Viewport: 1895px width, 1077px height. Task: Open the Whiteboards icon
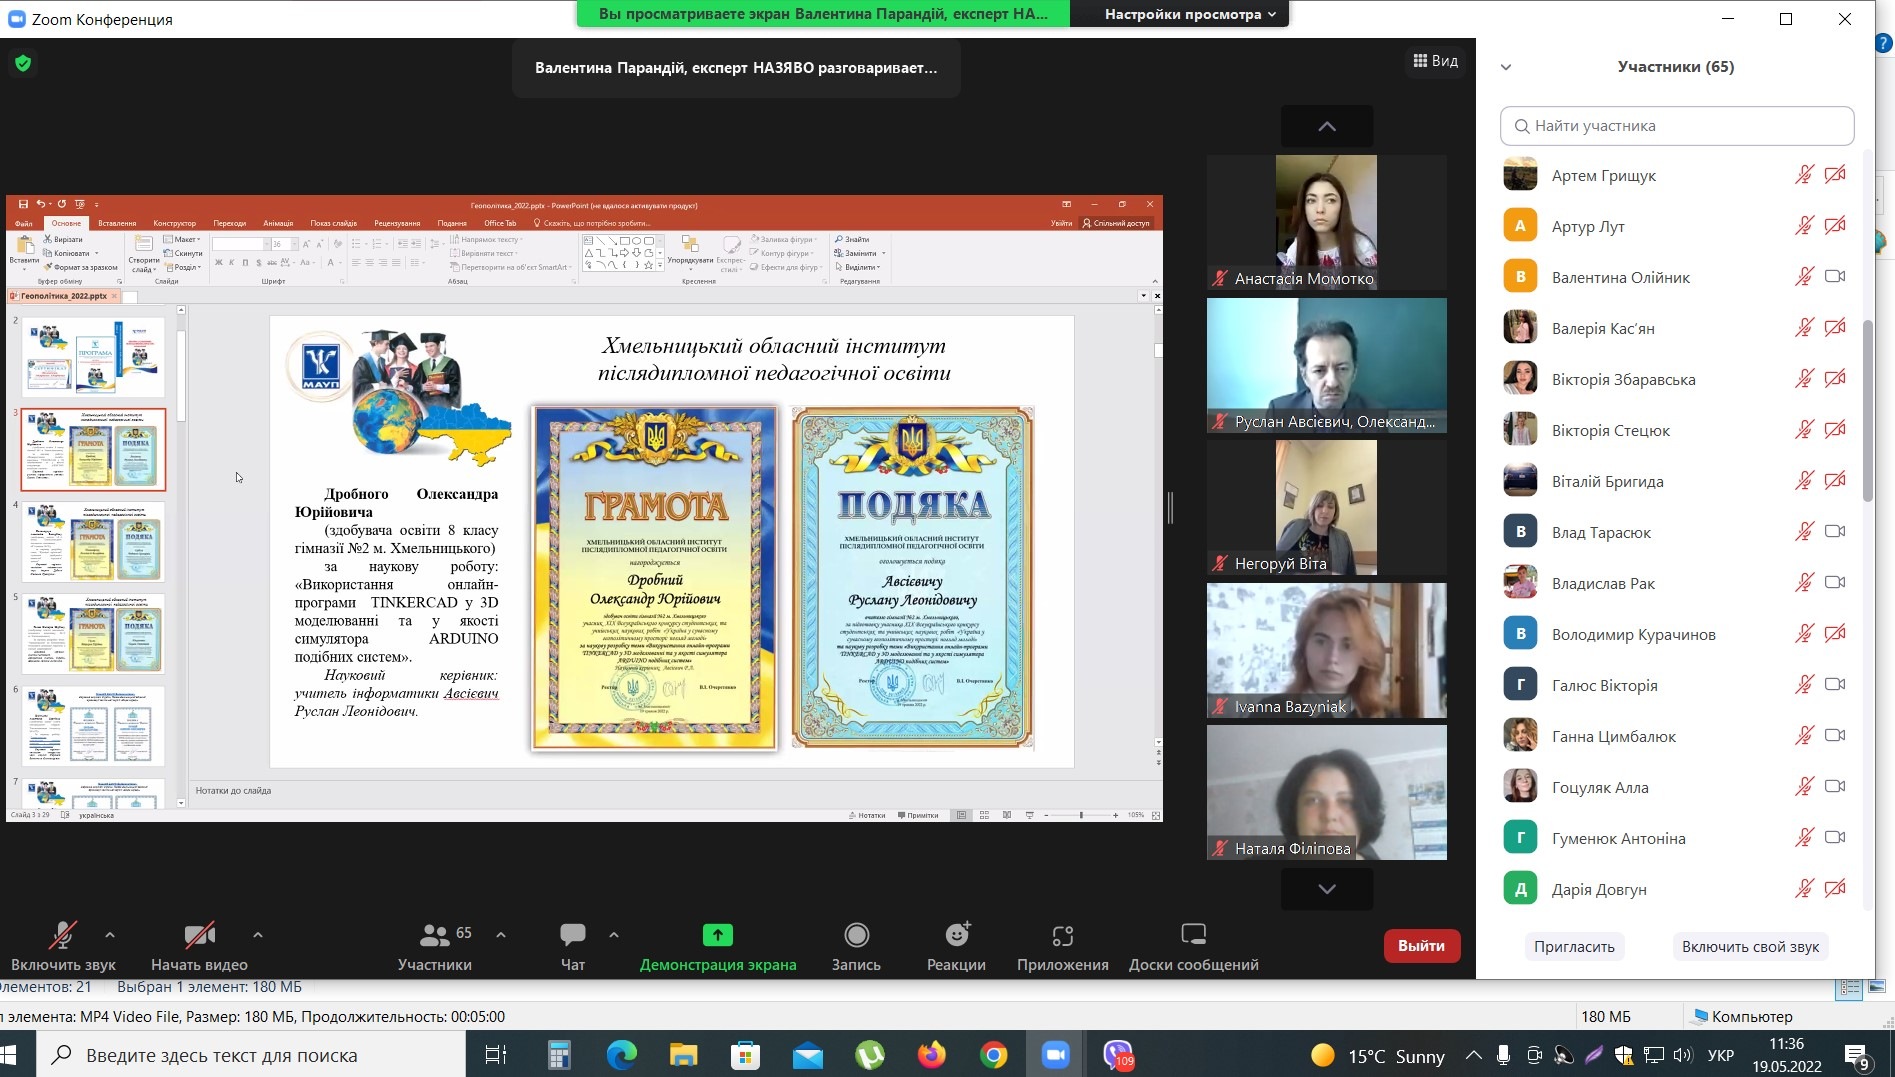(x=1193, y=936)
